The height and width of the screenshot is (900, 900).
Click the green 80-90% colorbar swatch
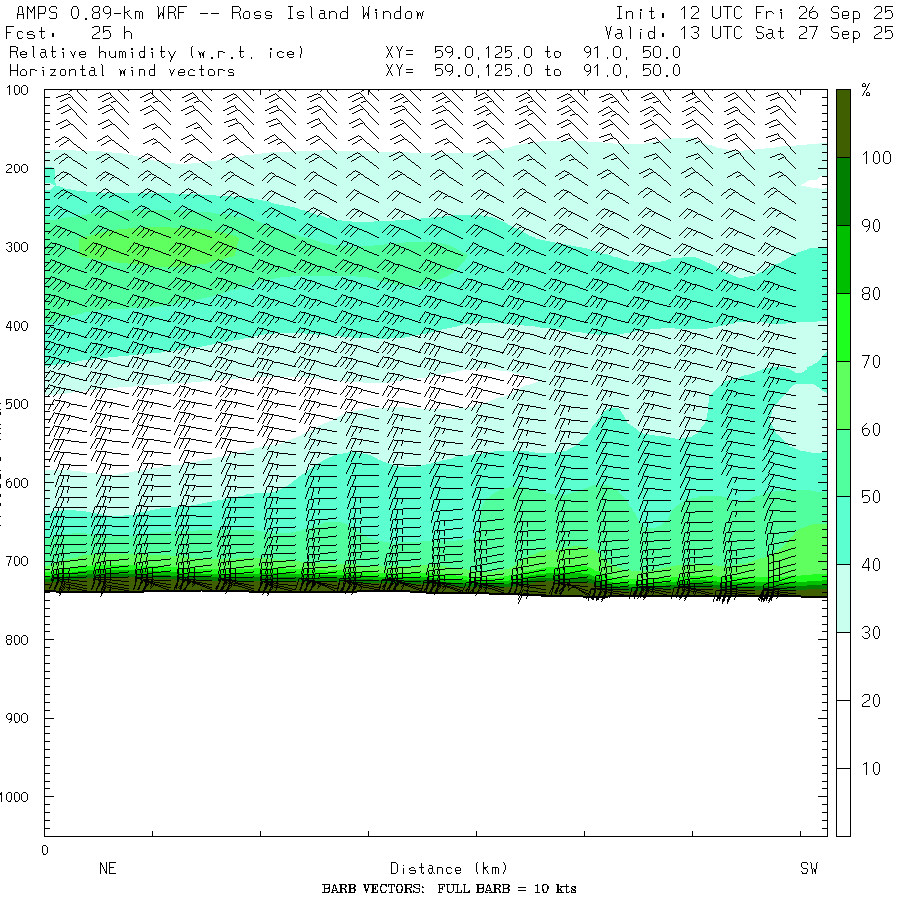click(843, 259)
